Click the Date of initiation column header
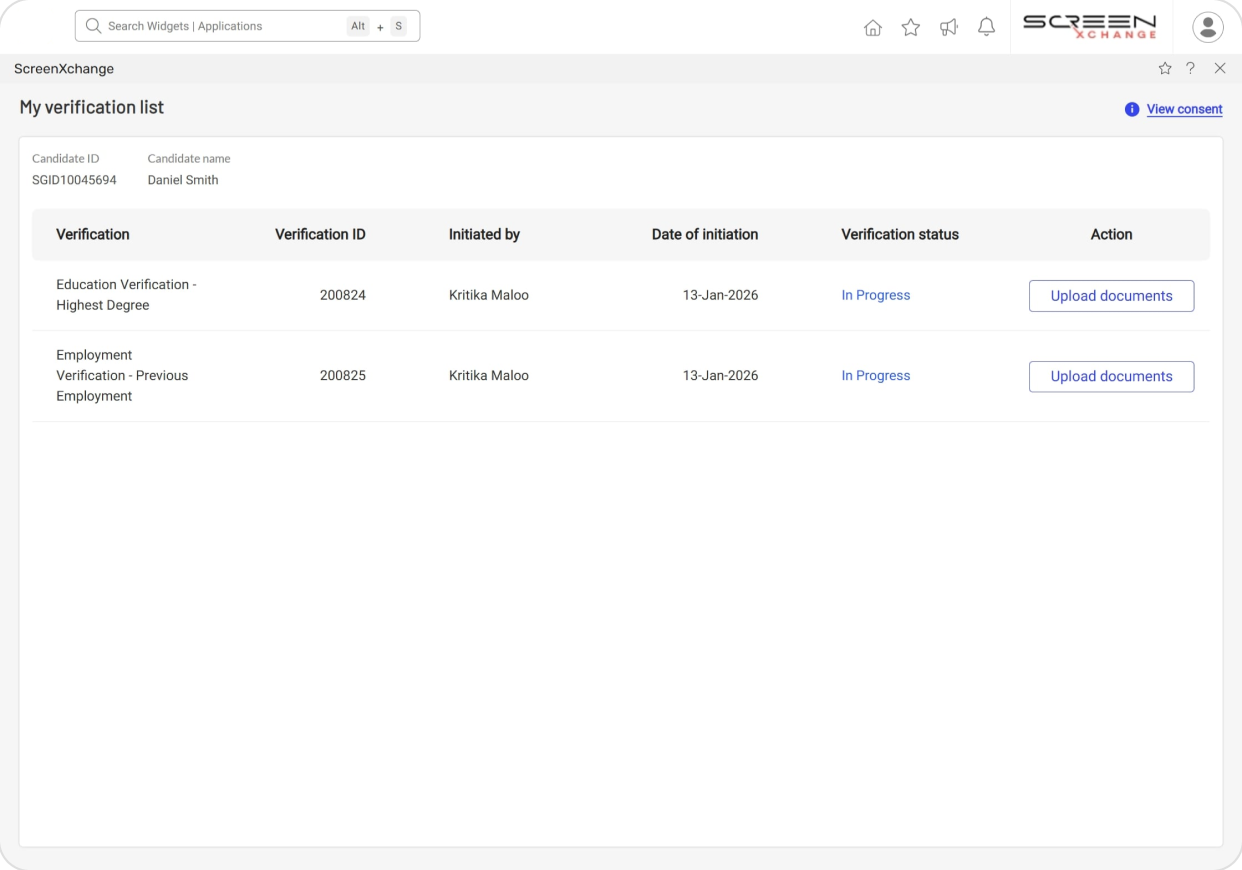This screenshot has height=870, width=1242. click(704, 234)
